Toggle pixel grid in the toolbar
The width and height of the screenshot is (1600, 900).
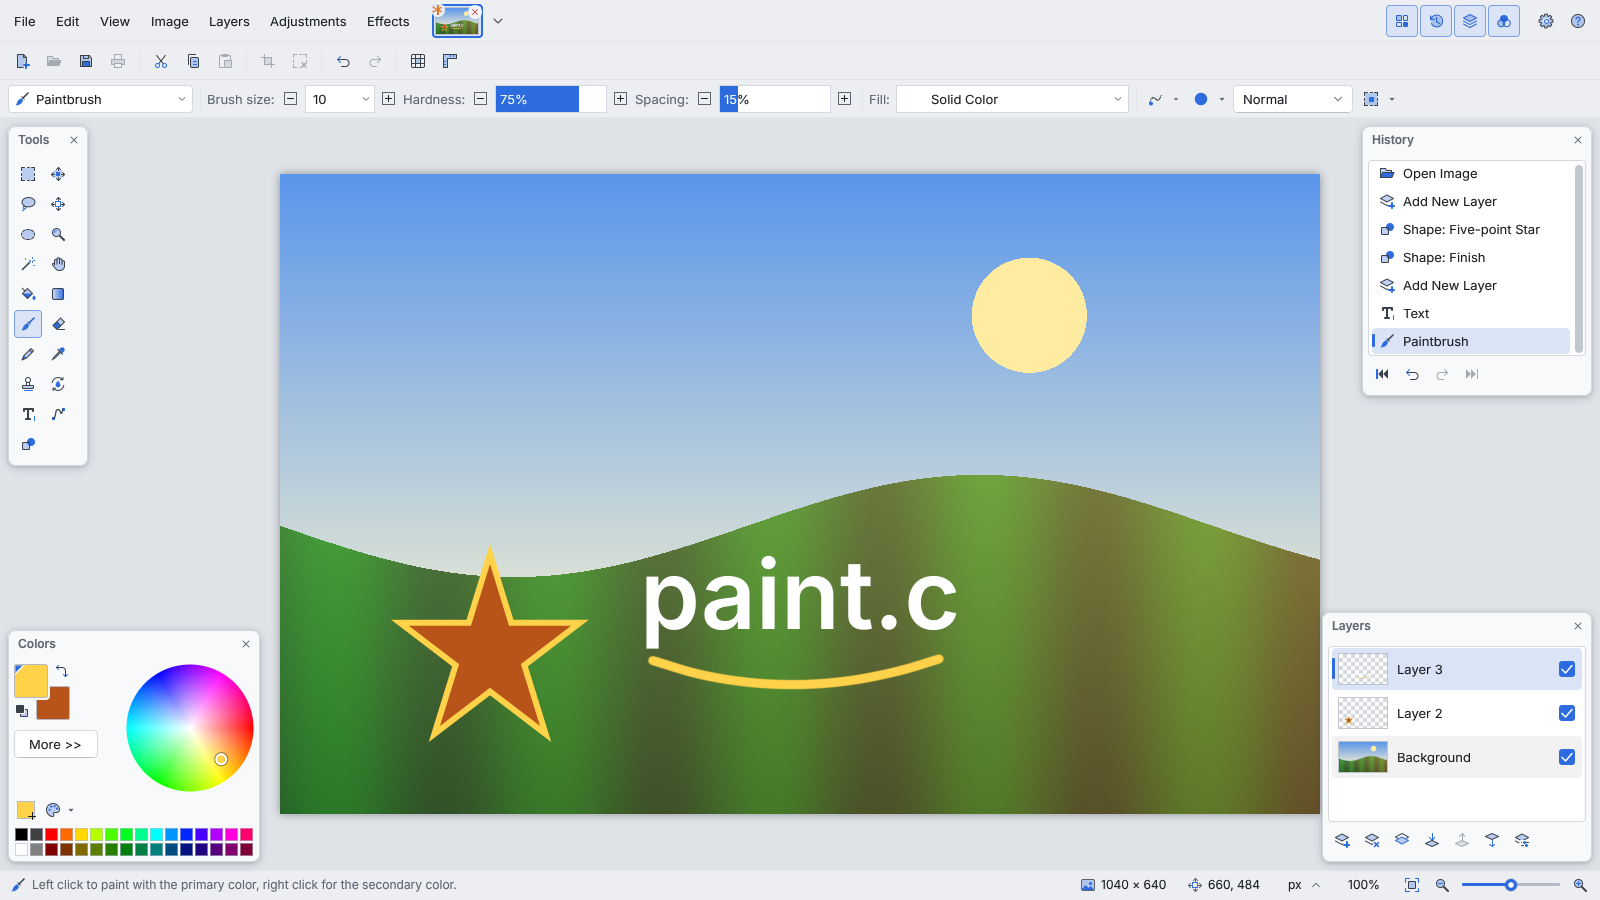point(418,61)
